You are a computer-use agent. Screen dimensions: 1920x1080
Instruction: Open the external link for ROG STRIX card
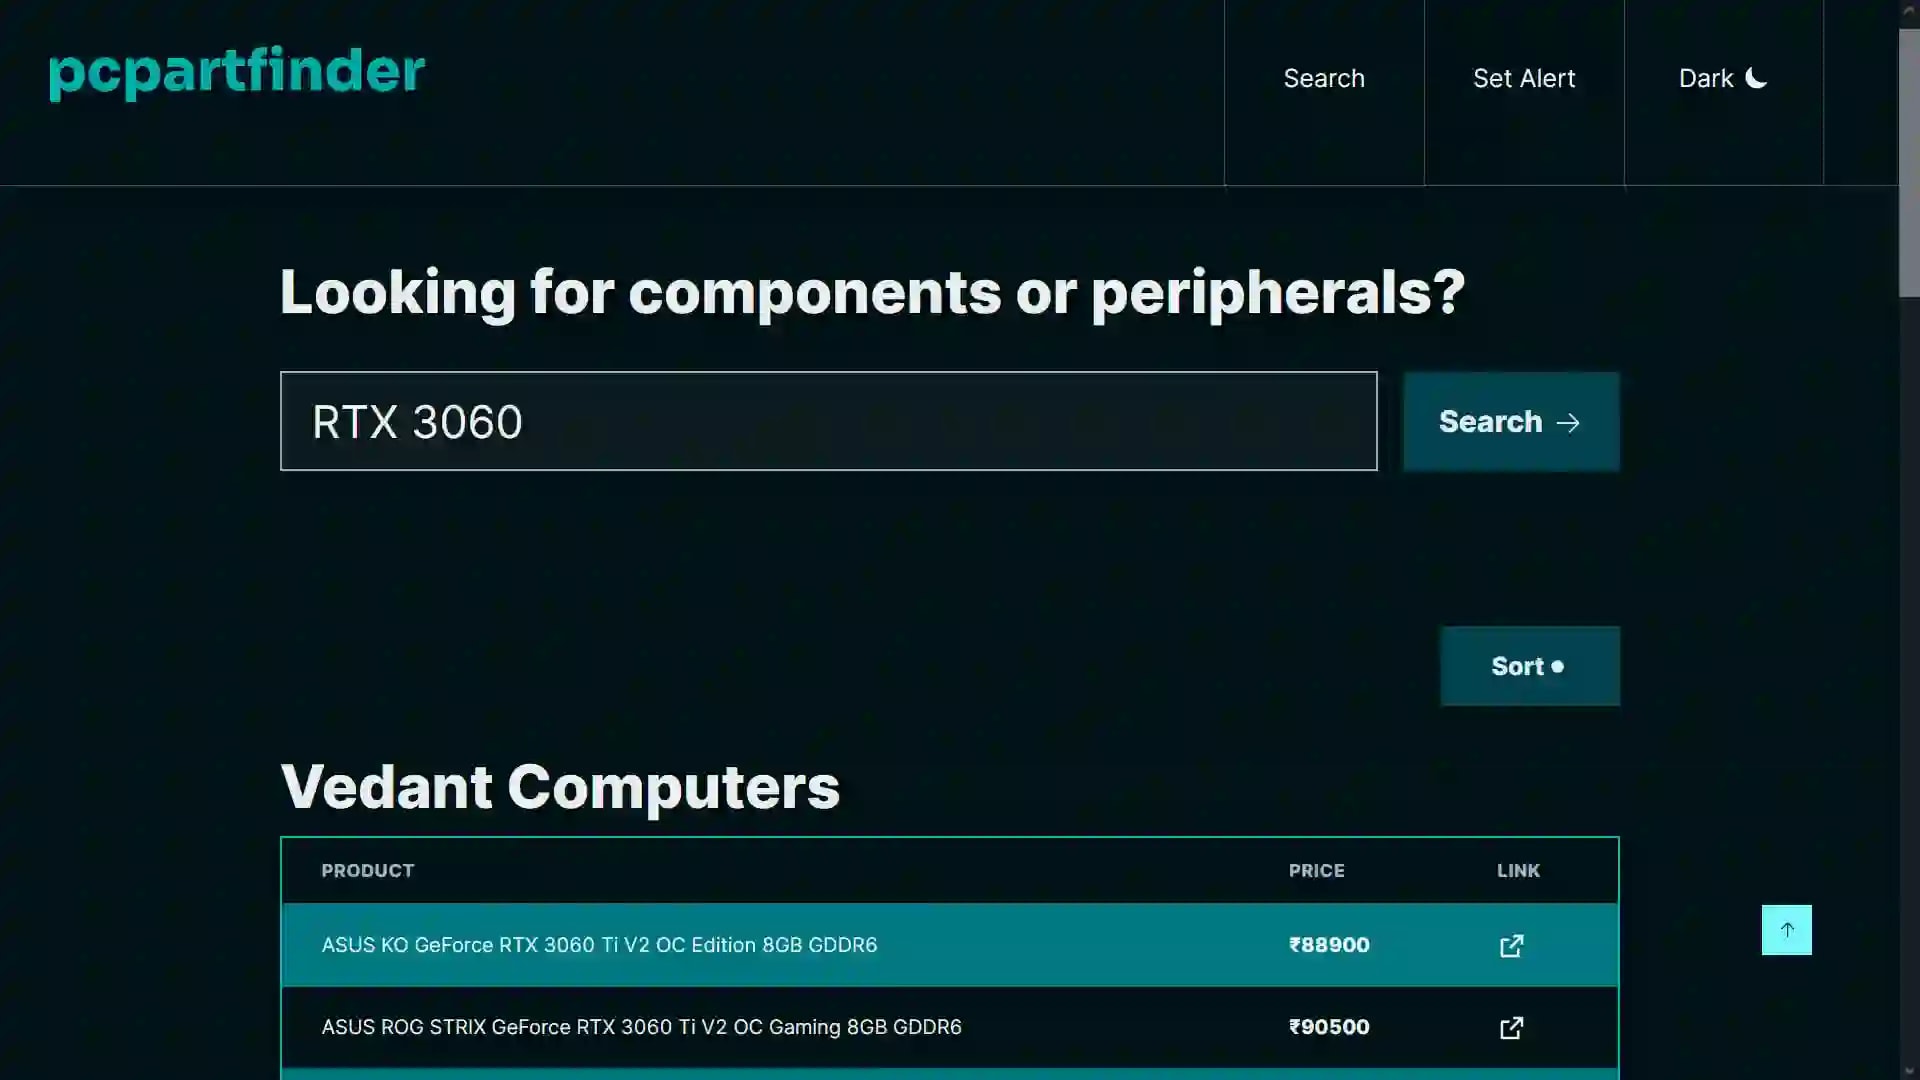click(x=1511, y=1027)
